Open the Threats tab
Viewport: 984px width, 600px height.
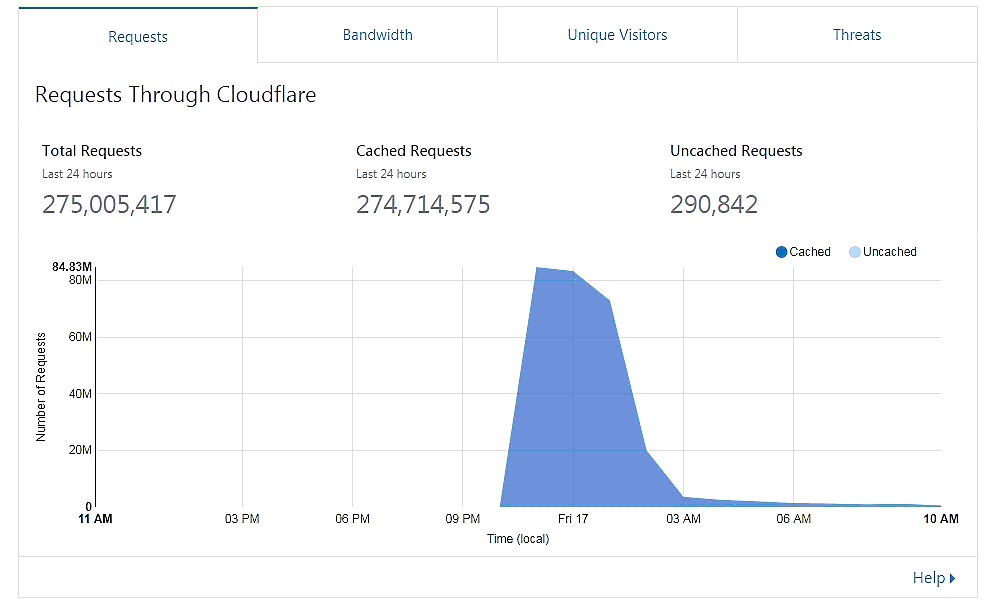coord(856,35)
